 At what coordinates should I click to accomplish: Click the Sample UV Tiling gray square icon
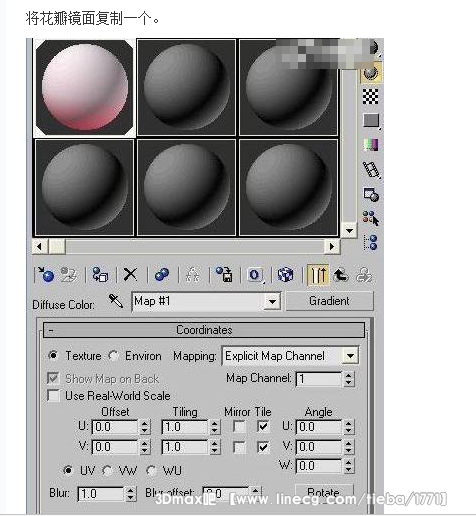coord(371,120)
